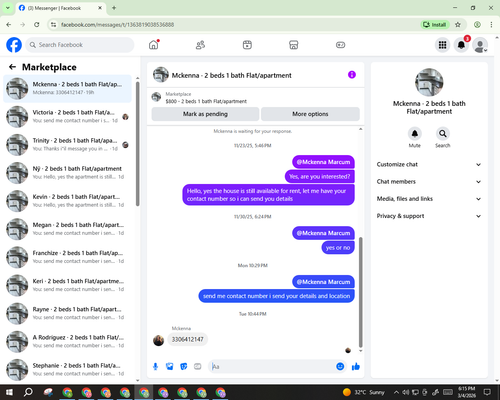This screenshot has width=500, height=400.
Task: Open the Marketplace storefront icon
Action: pos(294,45)
